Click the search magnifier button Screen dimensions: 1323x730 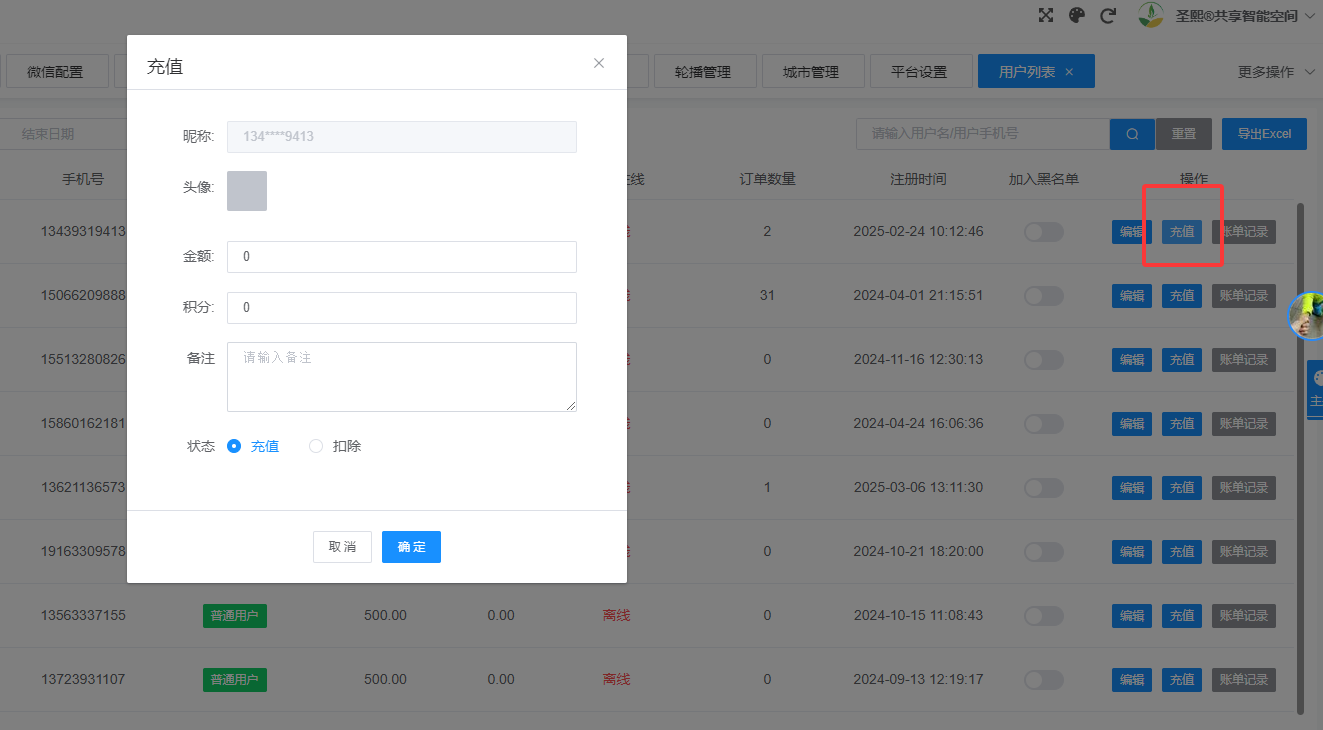pyautogui.click(x=1132, y=134)
